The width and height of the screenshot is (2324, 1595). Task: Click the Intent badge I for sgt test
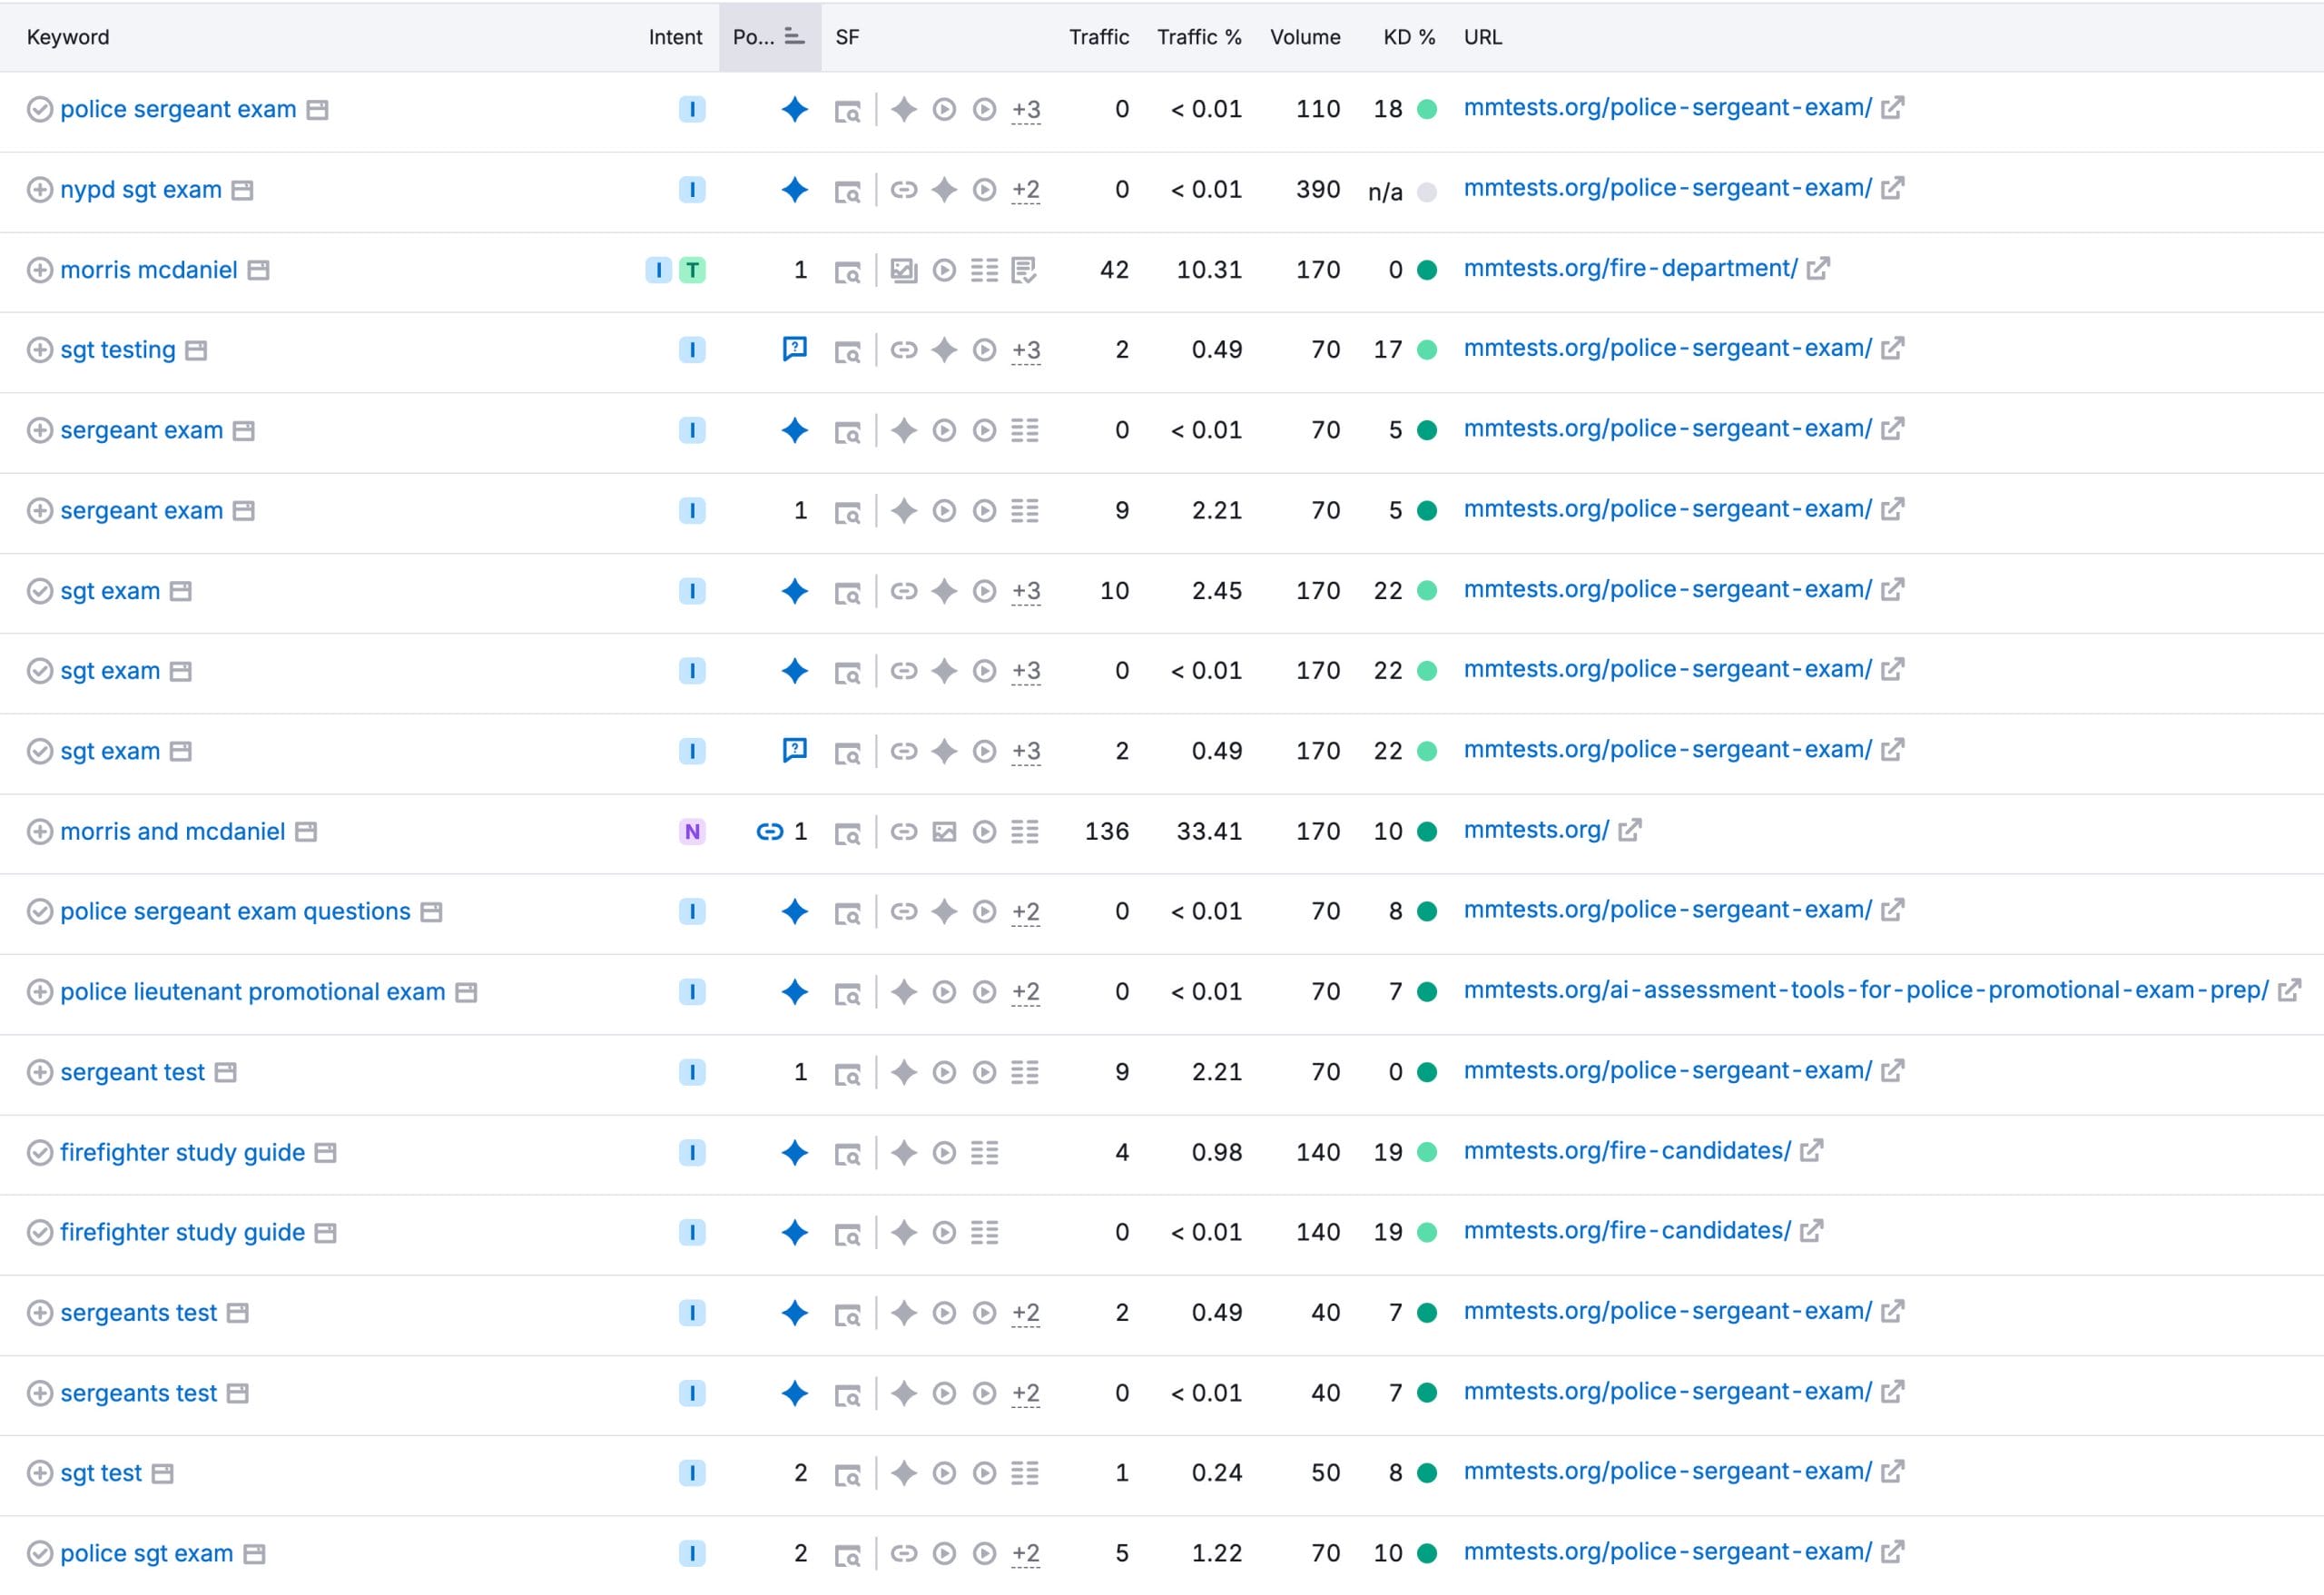[692, 1473]
